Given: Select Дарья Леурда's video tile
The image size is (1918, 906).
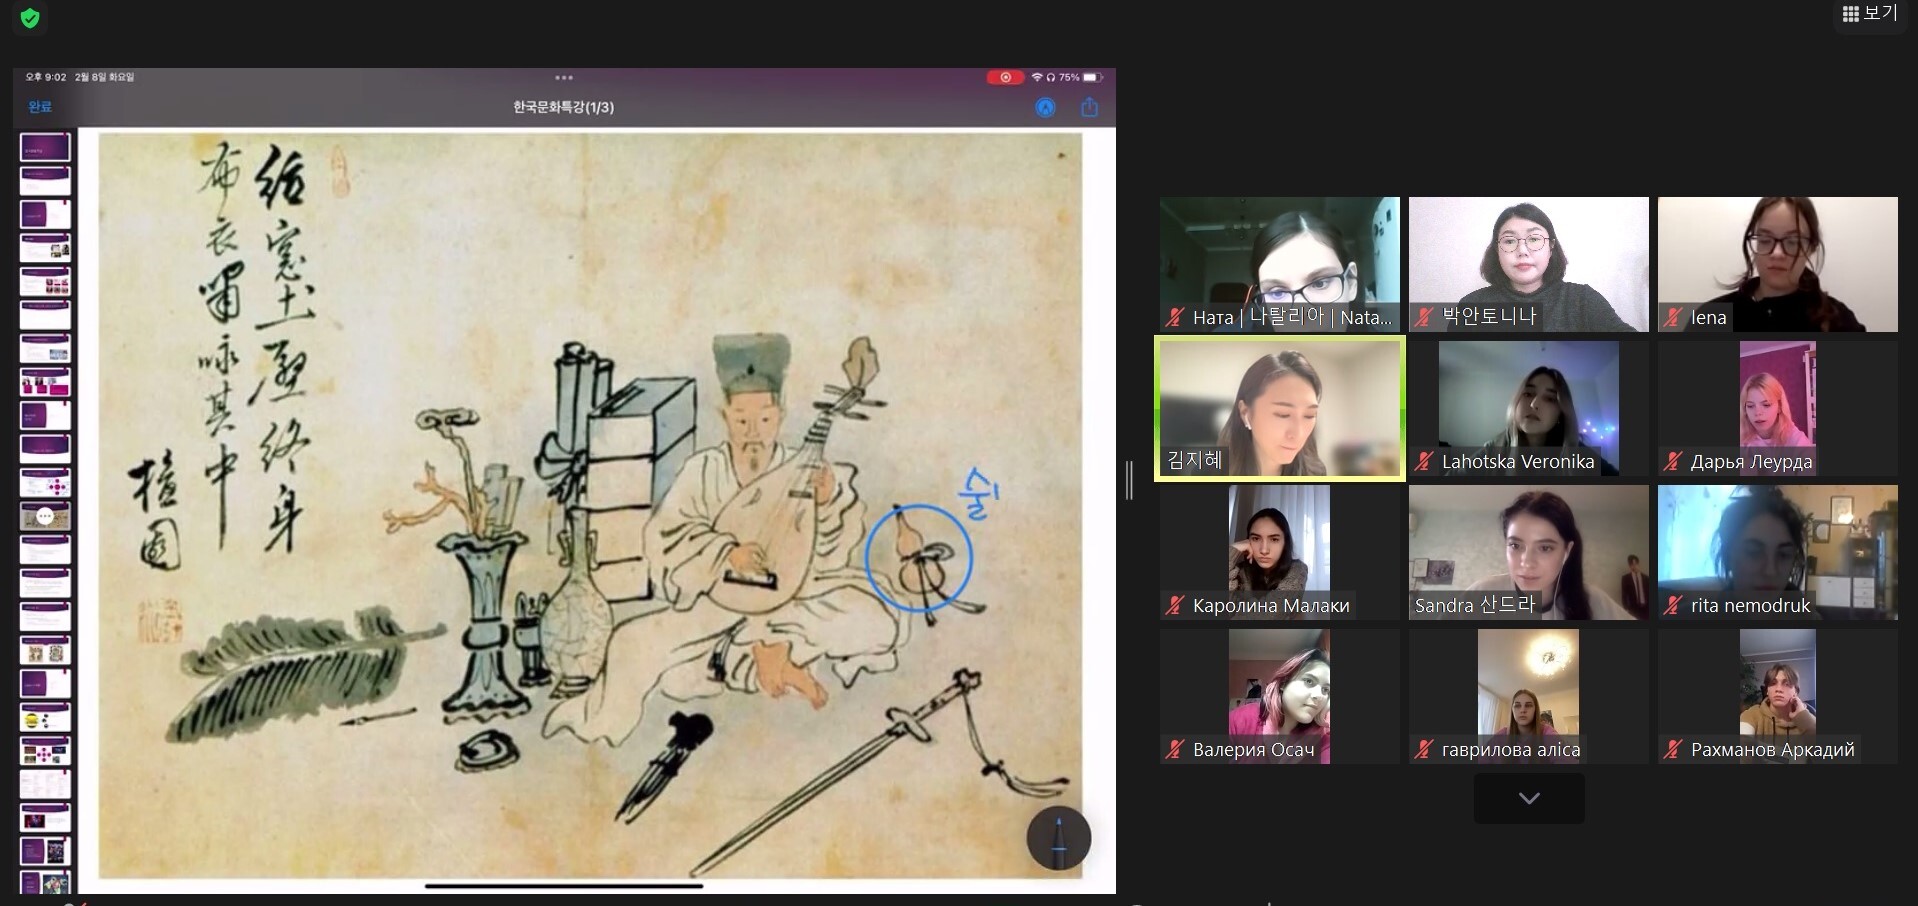Looking at the screenshot, I should click(1778, 408).
